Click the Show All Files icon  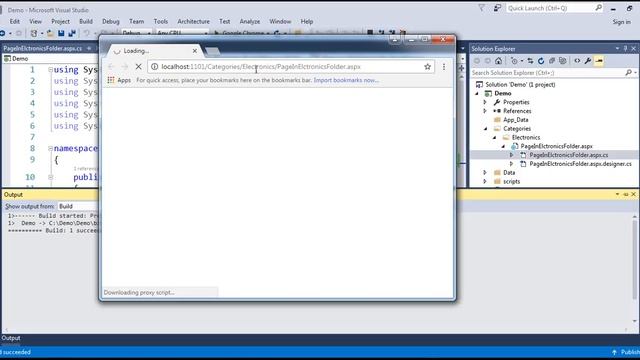pos(563,61)
